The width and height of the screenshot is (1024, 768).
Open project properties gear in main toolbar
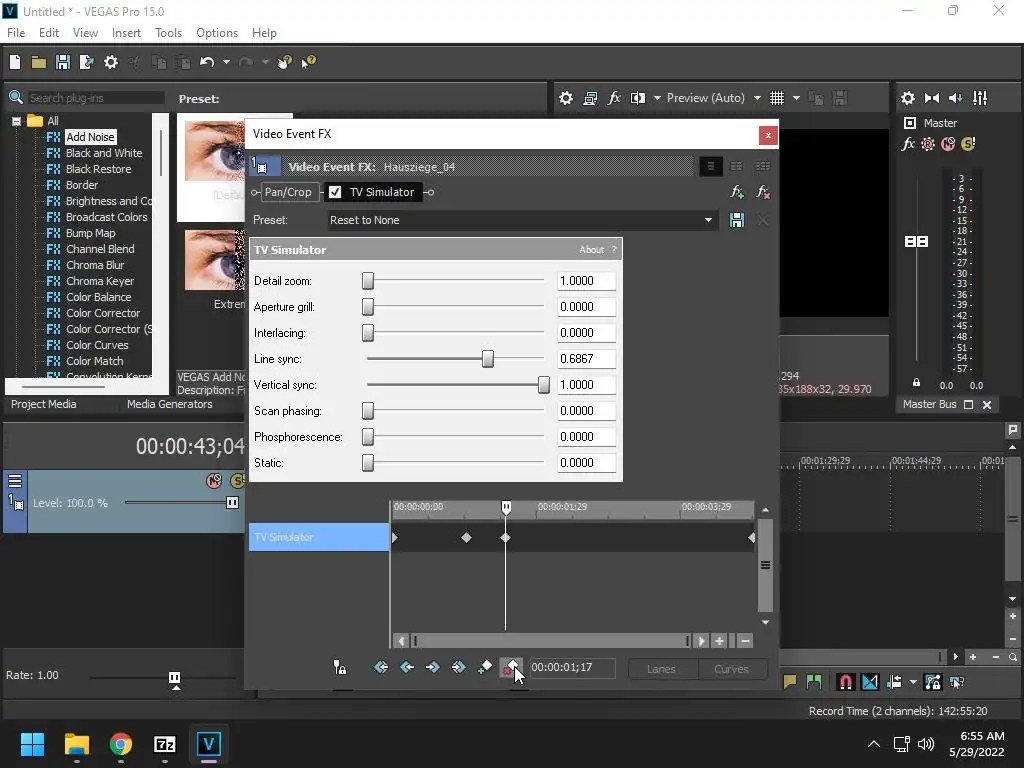coord(111,62)
